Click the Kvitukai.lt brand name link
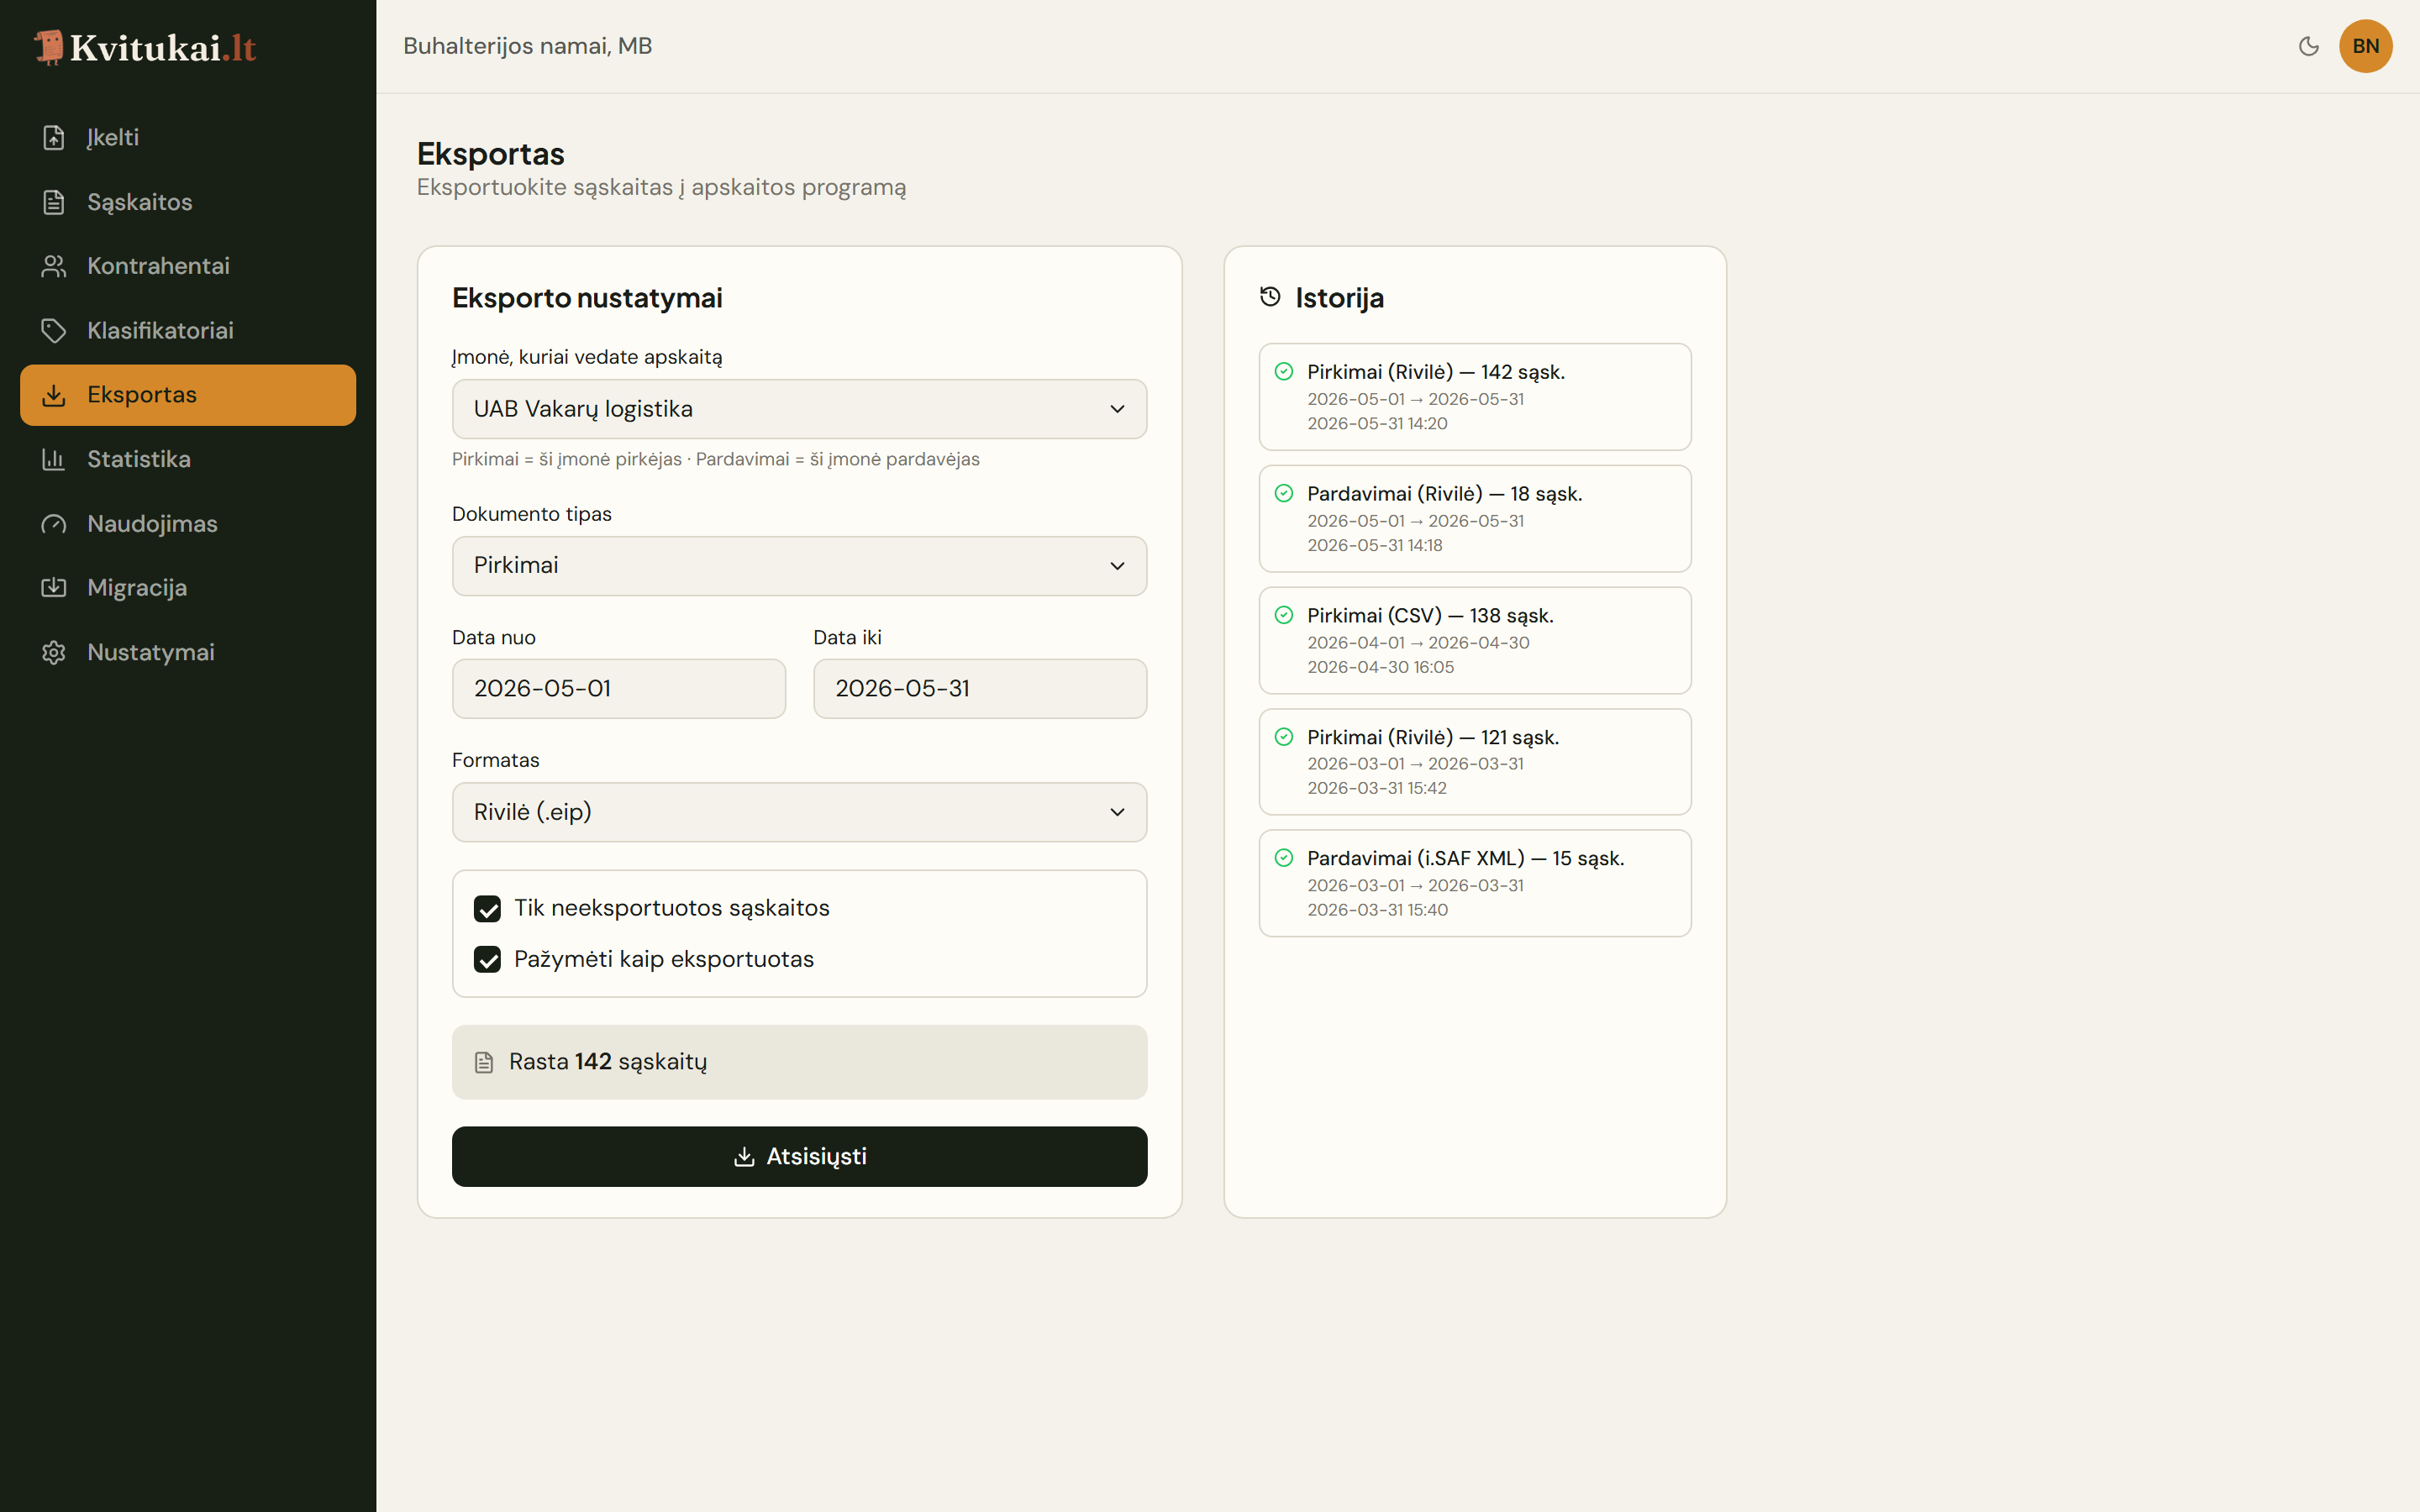The image size is (2420, 1512). coord(163,48)
